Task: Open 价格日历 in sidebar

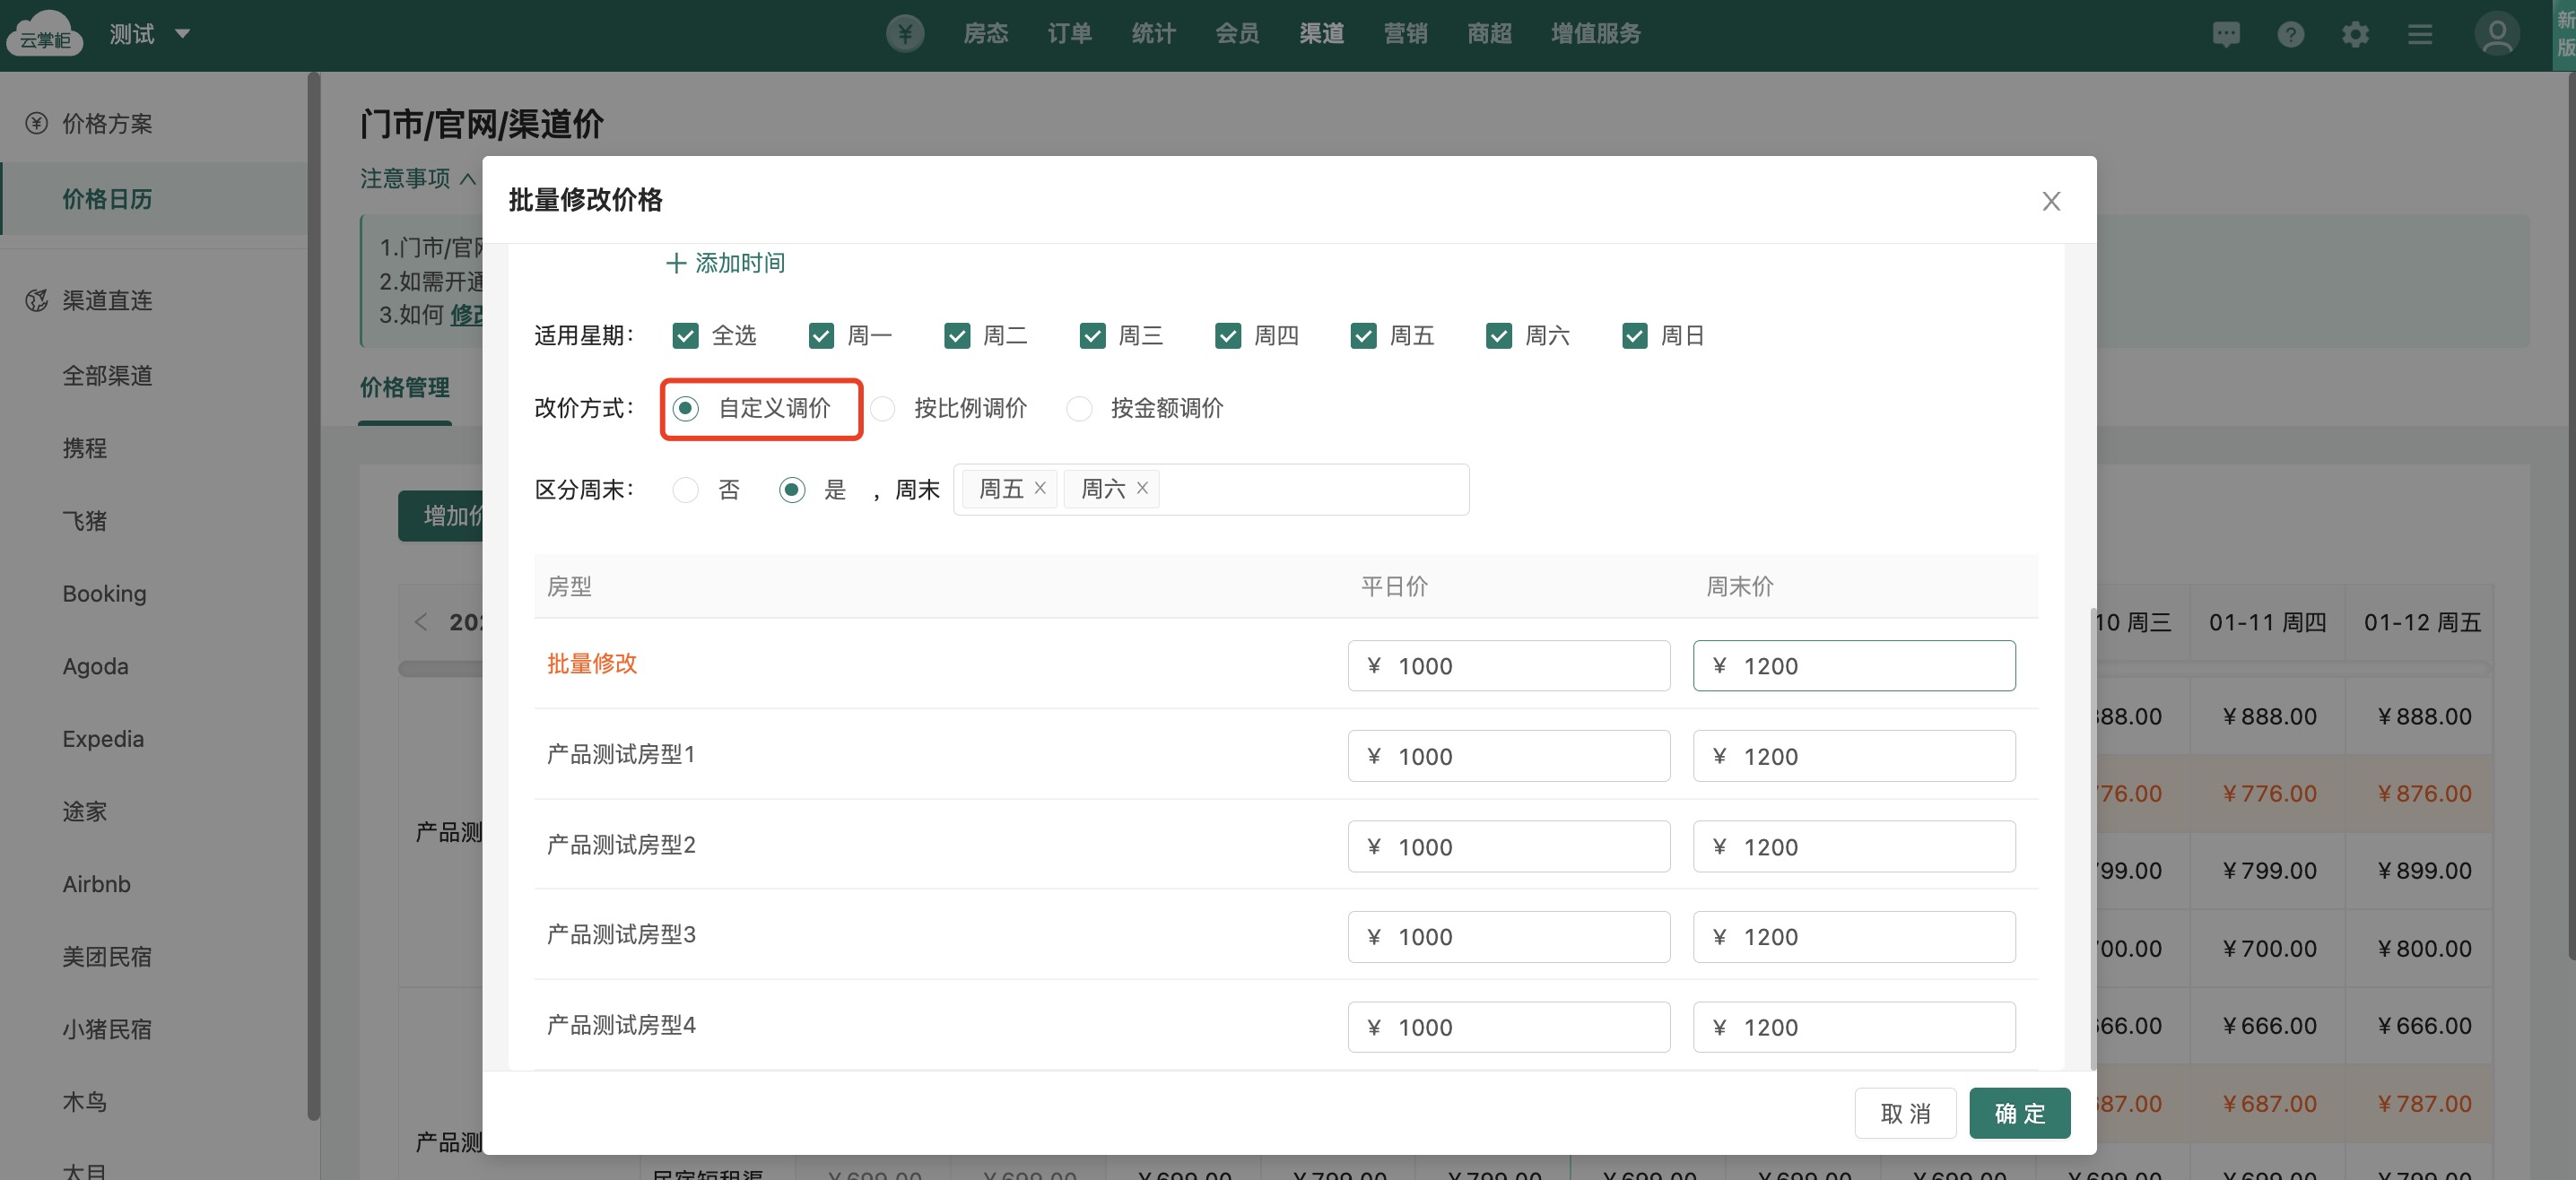Action: (x=107, y=199)
